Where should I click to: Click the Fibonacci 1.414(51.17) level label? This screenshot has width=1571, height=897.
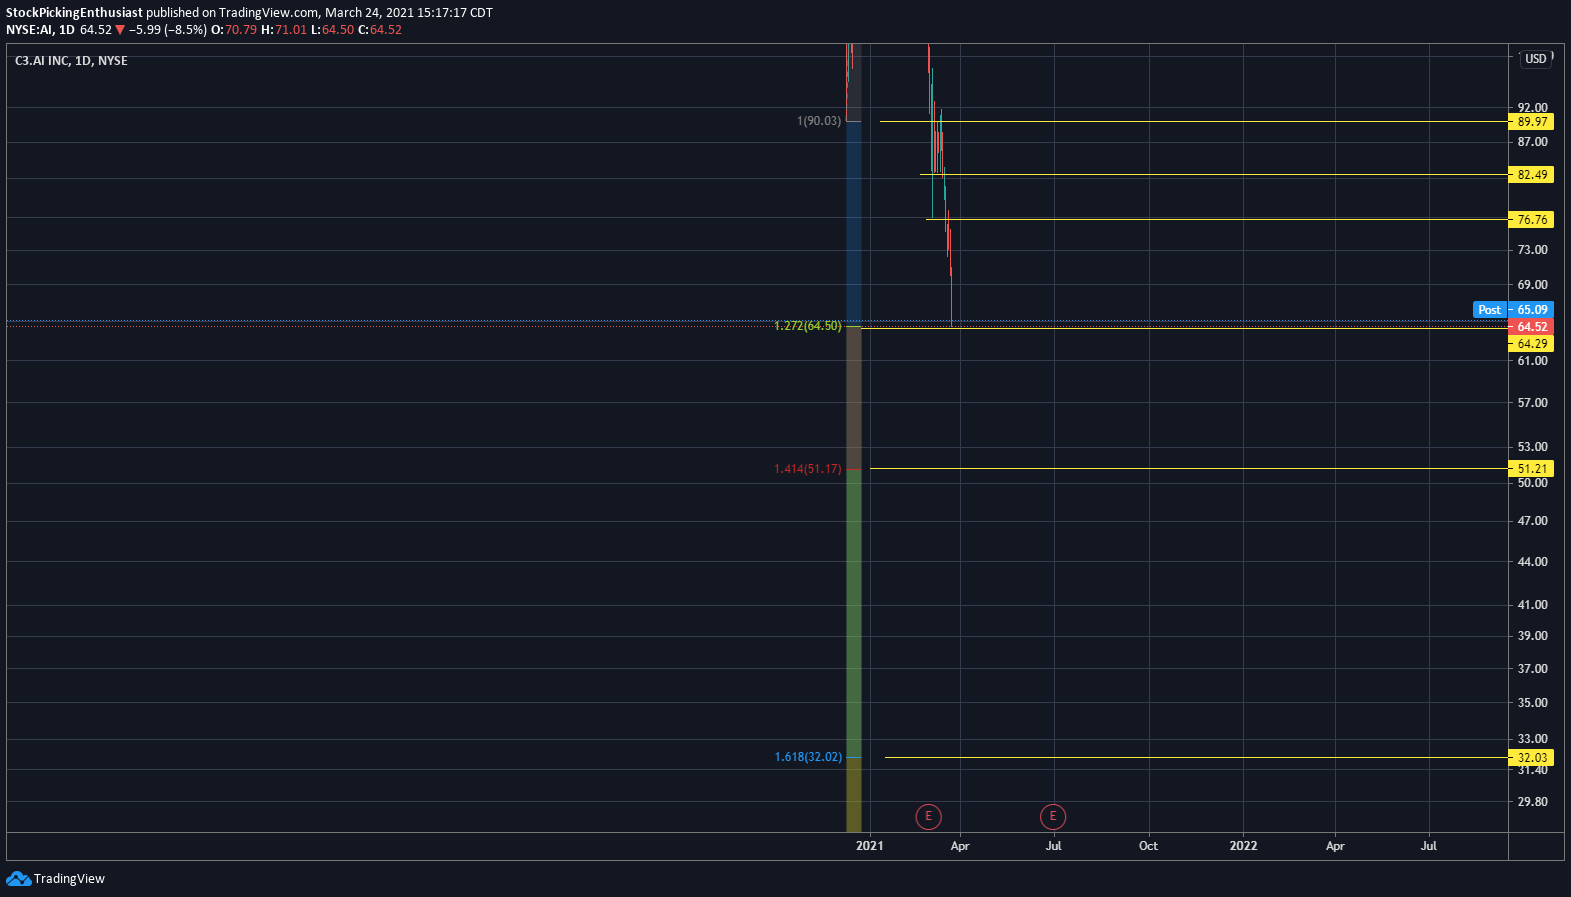(x=808, y=469)
